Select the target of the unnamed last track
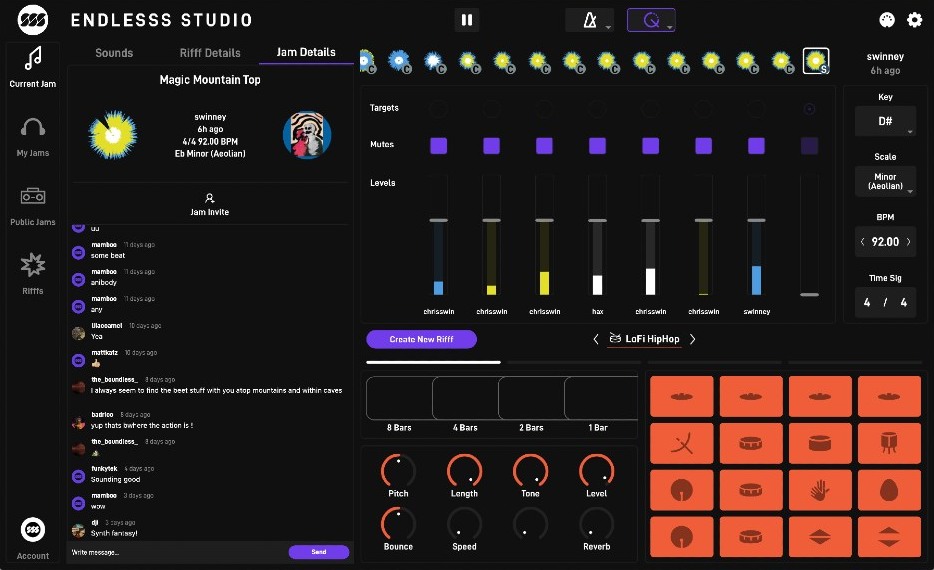 (x=809, y=109)
